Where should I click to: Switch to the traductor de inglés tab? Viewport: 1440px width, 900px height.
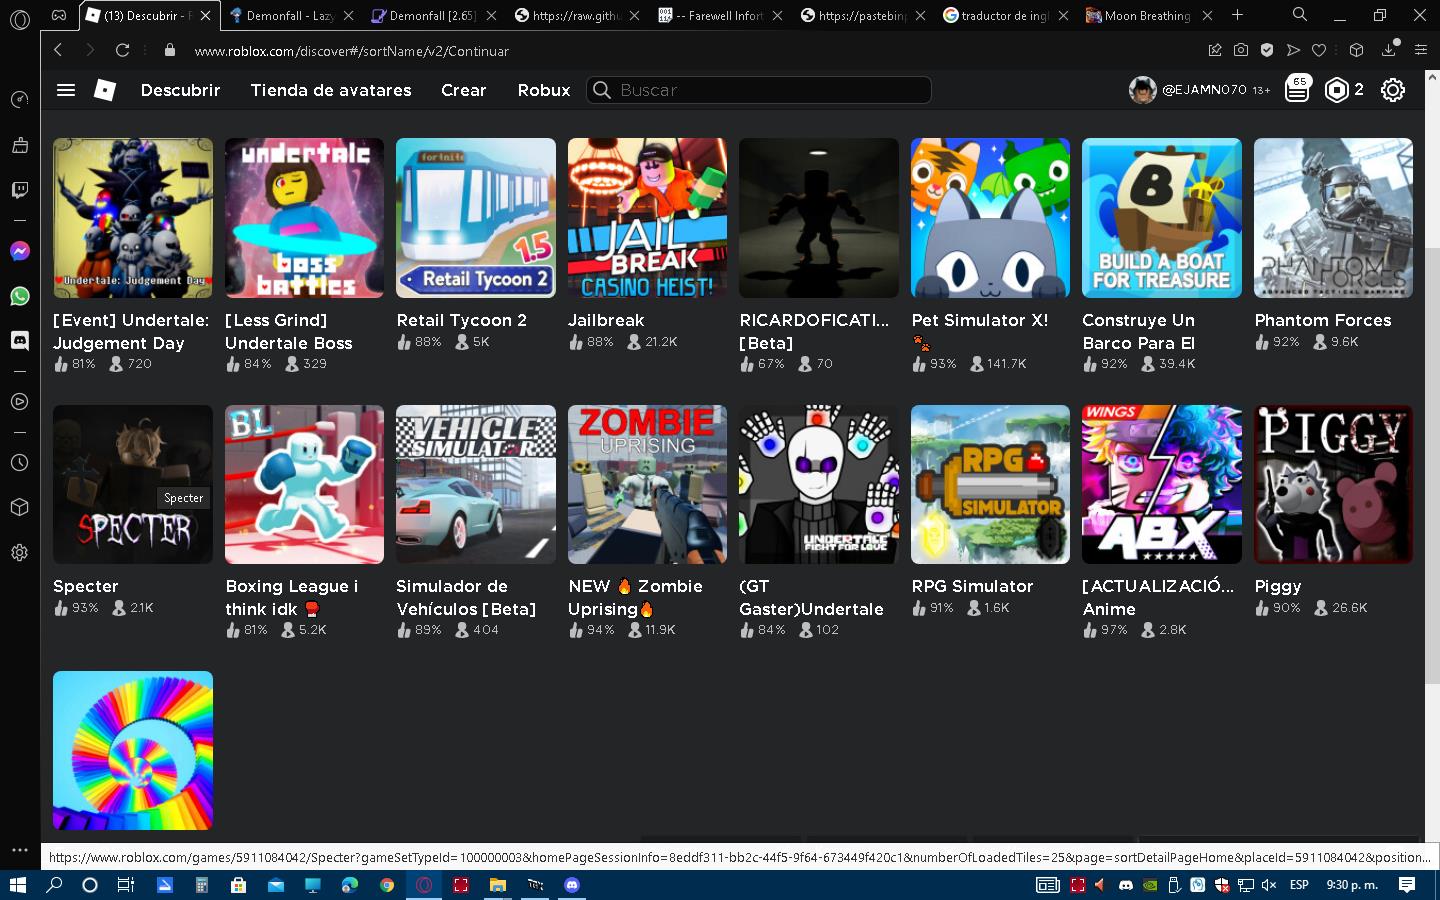[x=1003, y=15]
